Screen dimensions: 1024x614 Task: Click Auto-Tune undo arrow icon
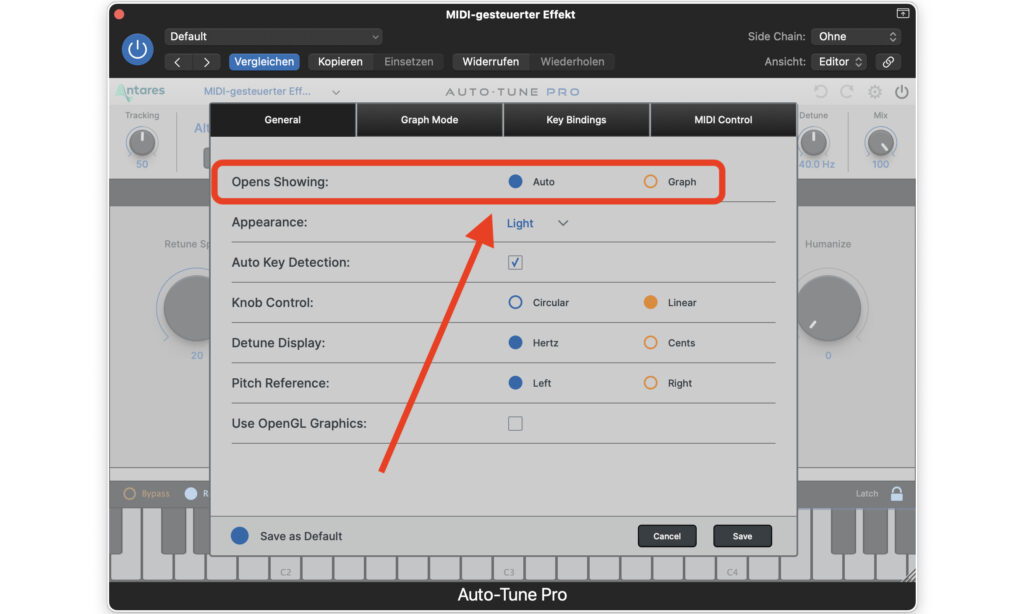coord(821,92)
